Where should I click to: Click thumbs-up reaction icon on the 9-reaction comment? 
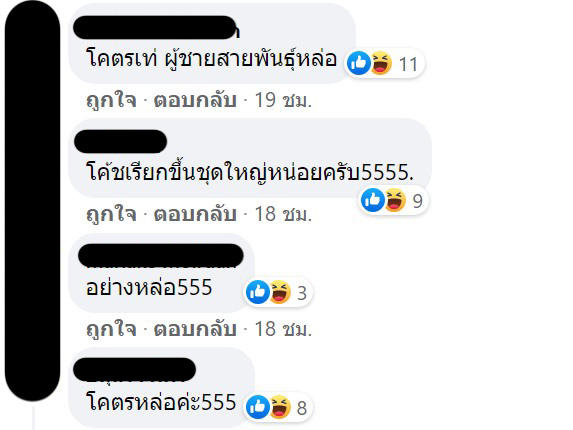[x=373, y=200]
